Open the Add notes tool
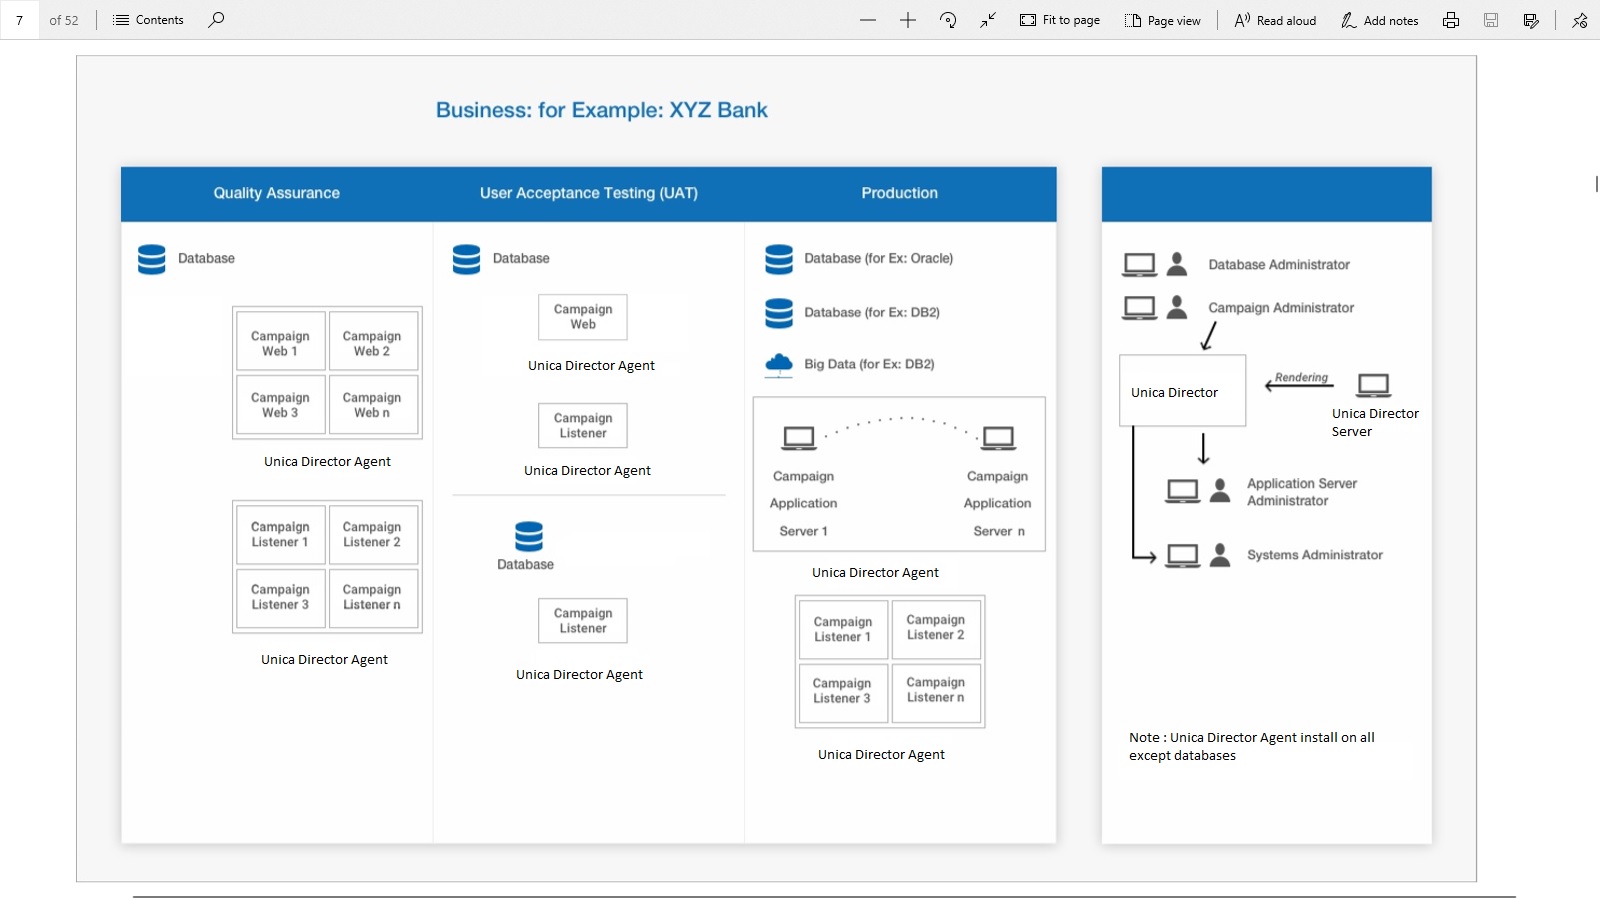This screenshot has height=900, width=1600. pos(1380,20)
